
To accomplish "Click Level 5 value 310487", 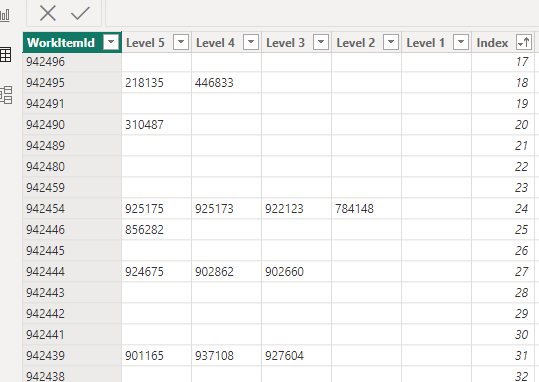I will (x=144, y=125).
